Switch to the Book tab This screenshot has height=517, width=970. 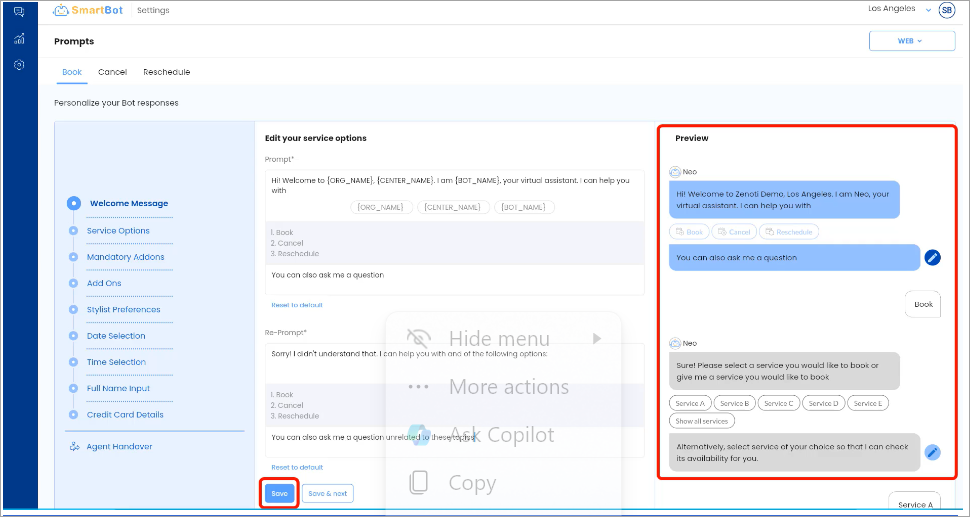click(x=72, y=72)
